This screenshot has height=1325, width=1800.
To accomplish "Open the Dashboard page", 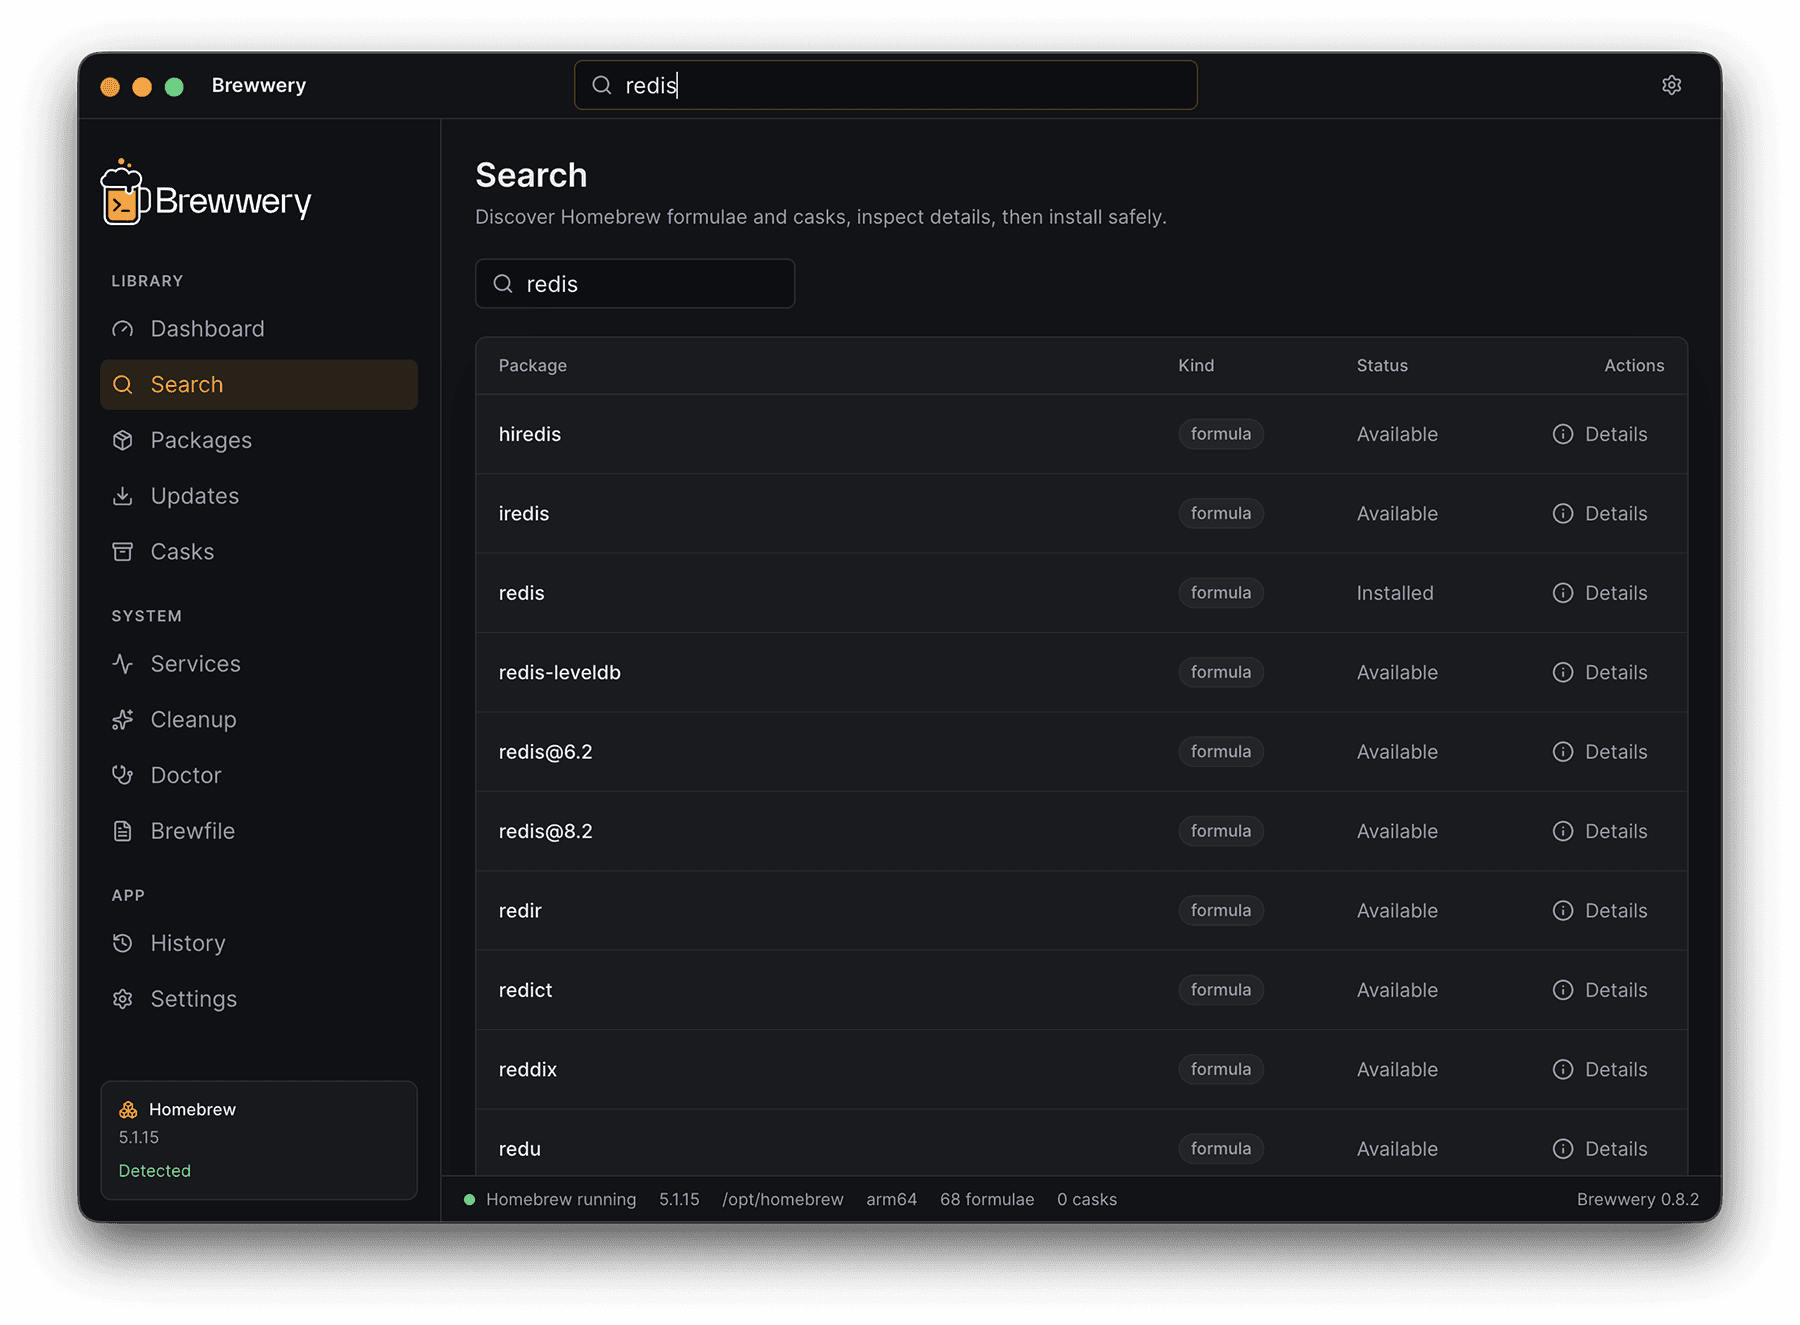I will point(259,329).
